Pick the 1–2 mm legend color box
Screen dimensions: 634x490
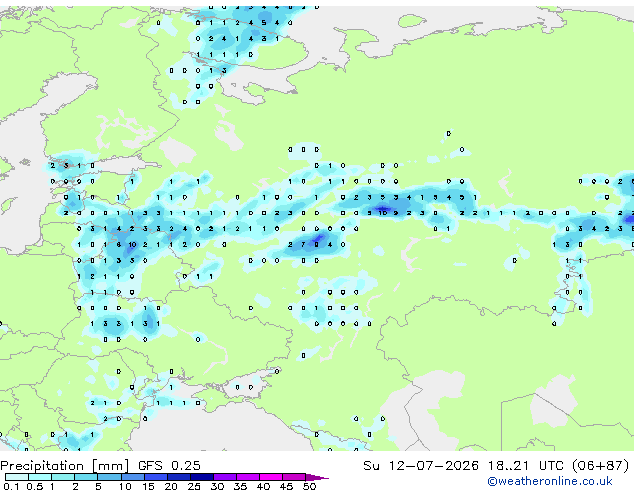(x=63, y=477)
